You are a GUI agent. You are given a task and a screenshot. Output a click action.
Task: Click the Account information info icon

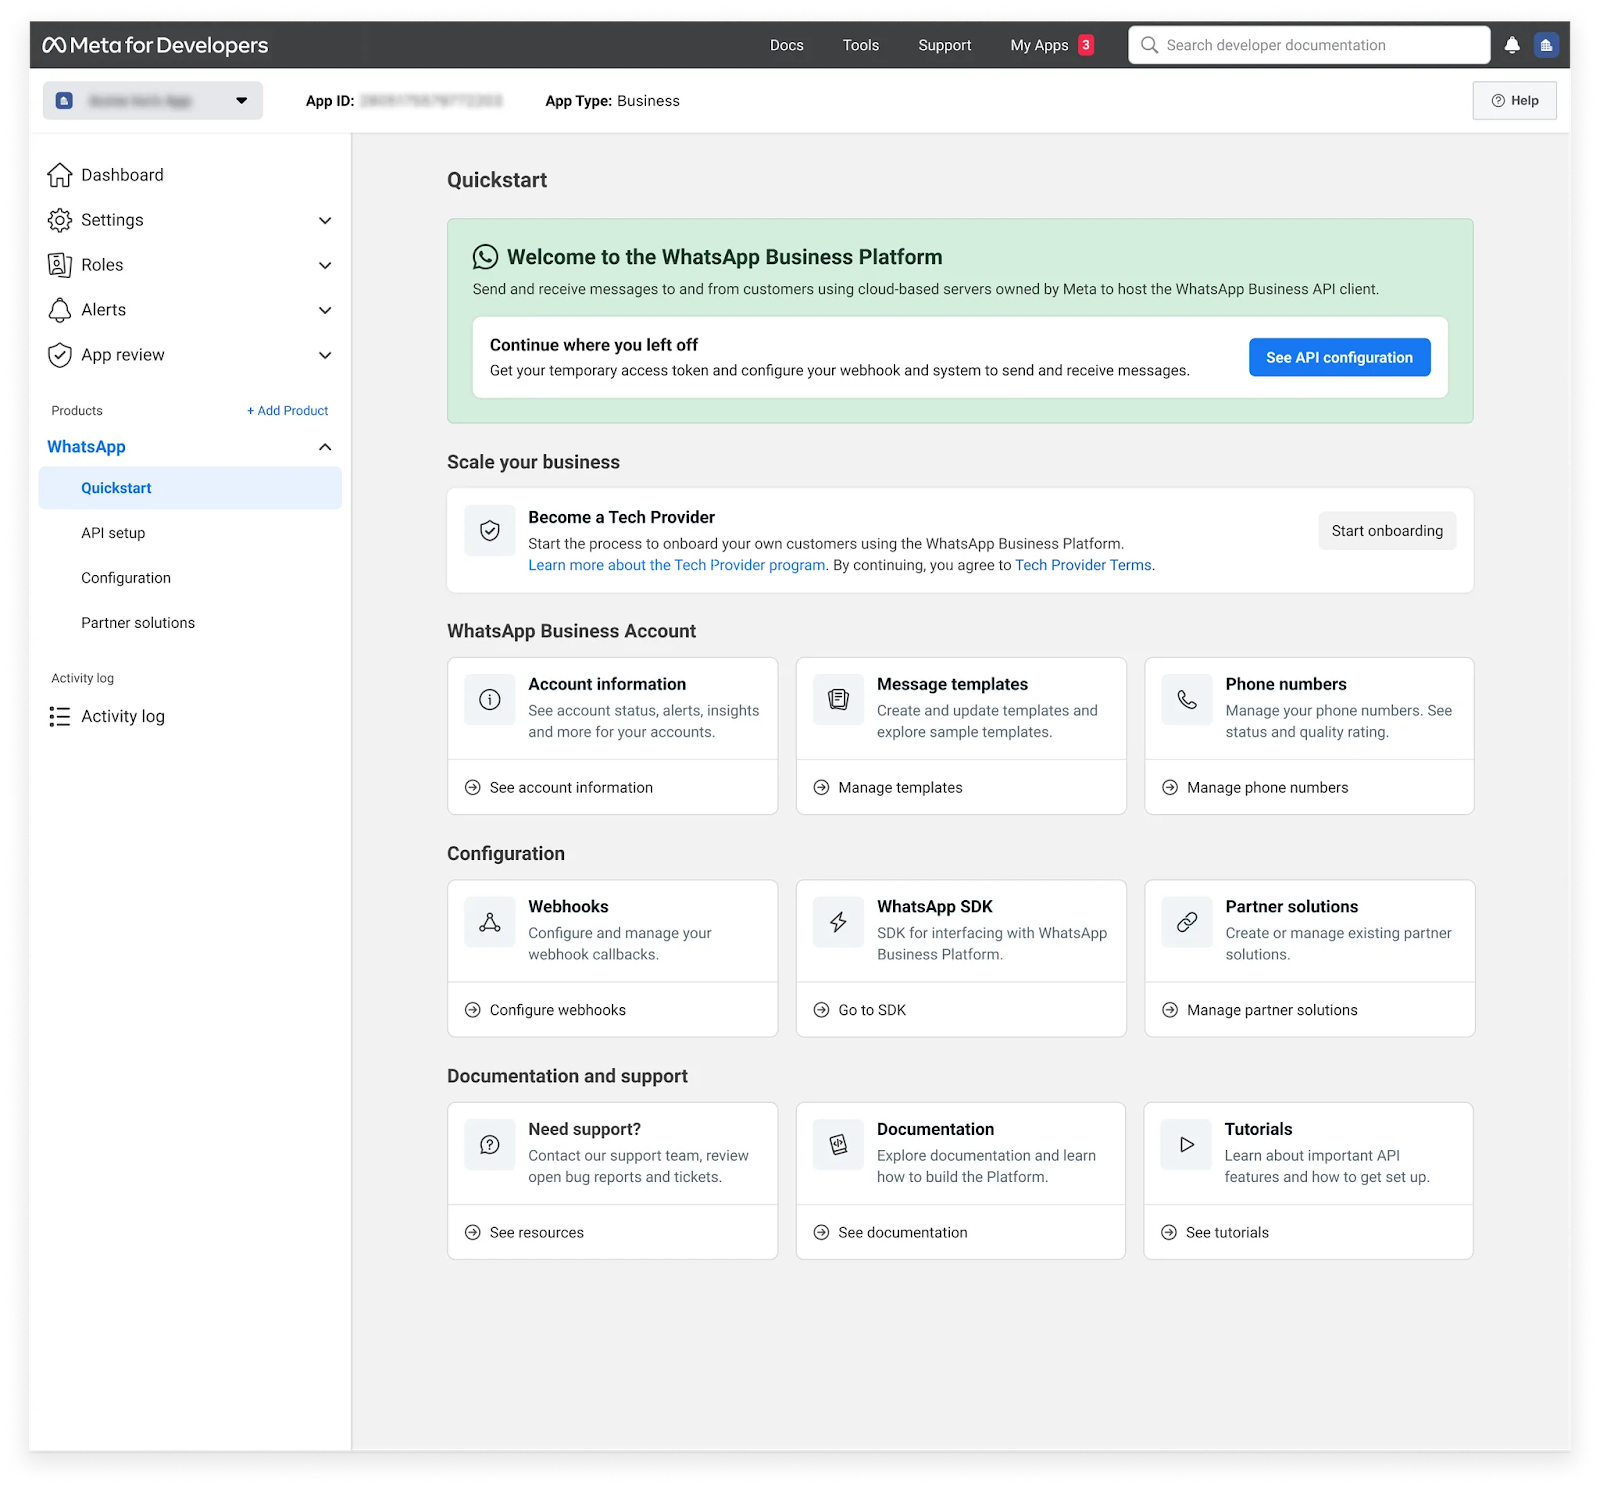[x=490, y=700]
